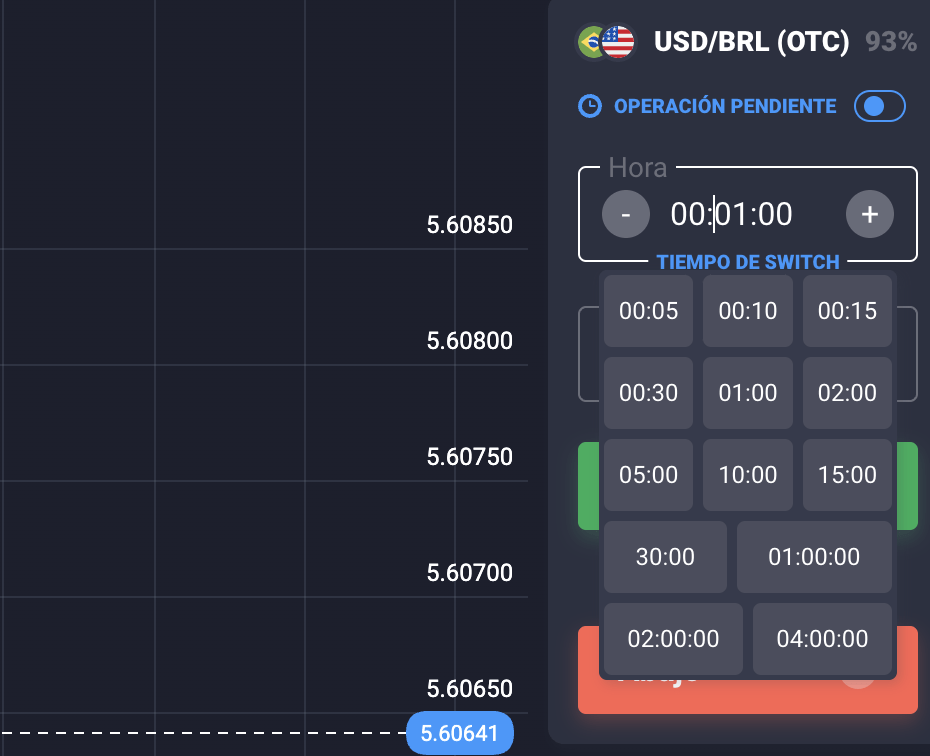Open the USD/BRL (OTC) asset selector

751,42
